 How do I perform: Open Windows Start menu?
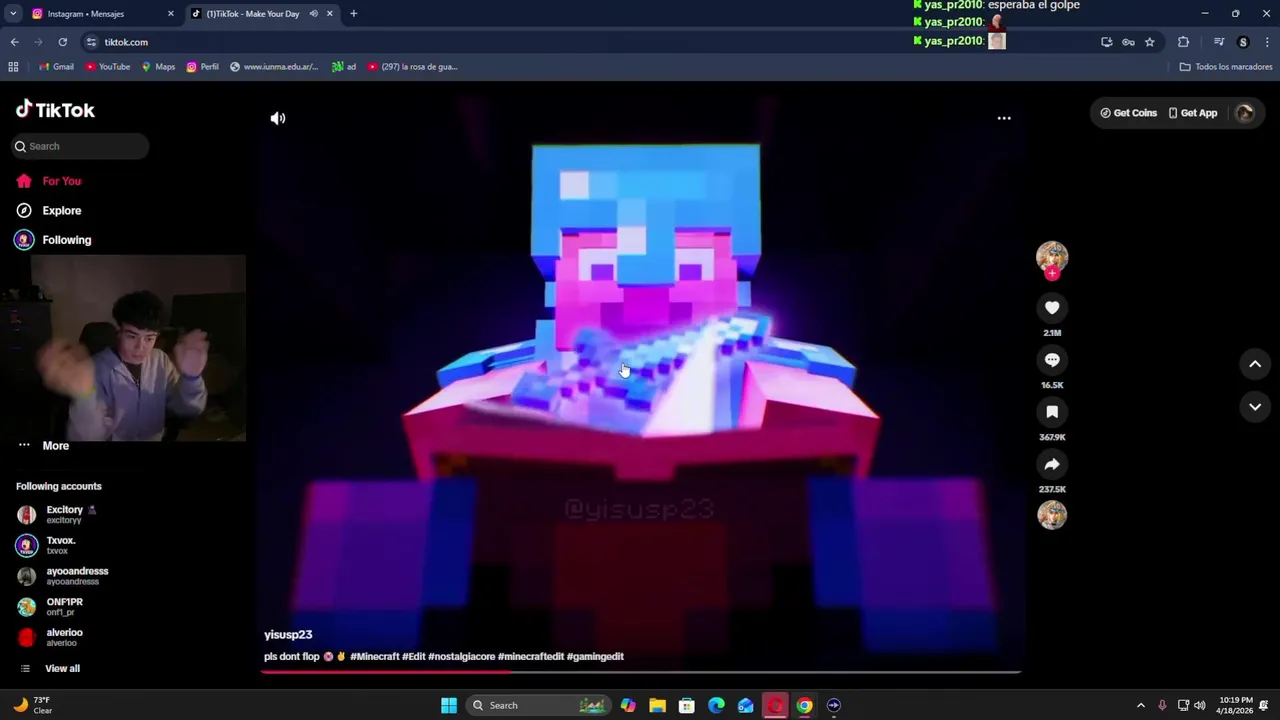(x=449, y=705)
